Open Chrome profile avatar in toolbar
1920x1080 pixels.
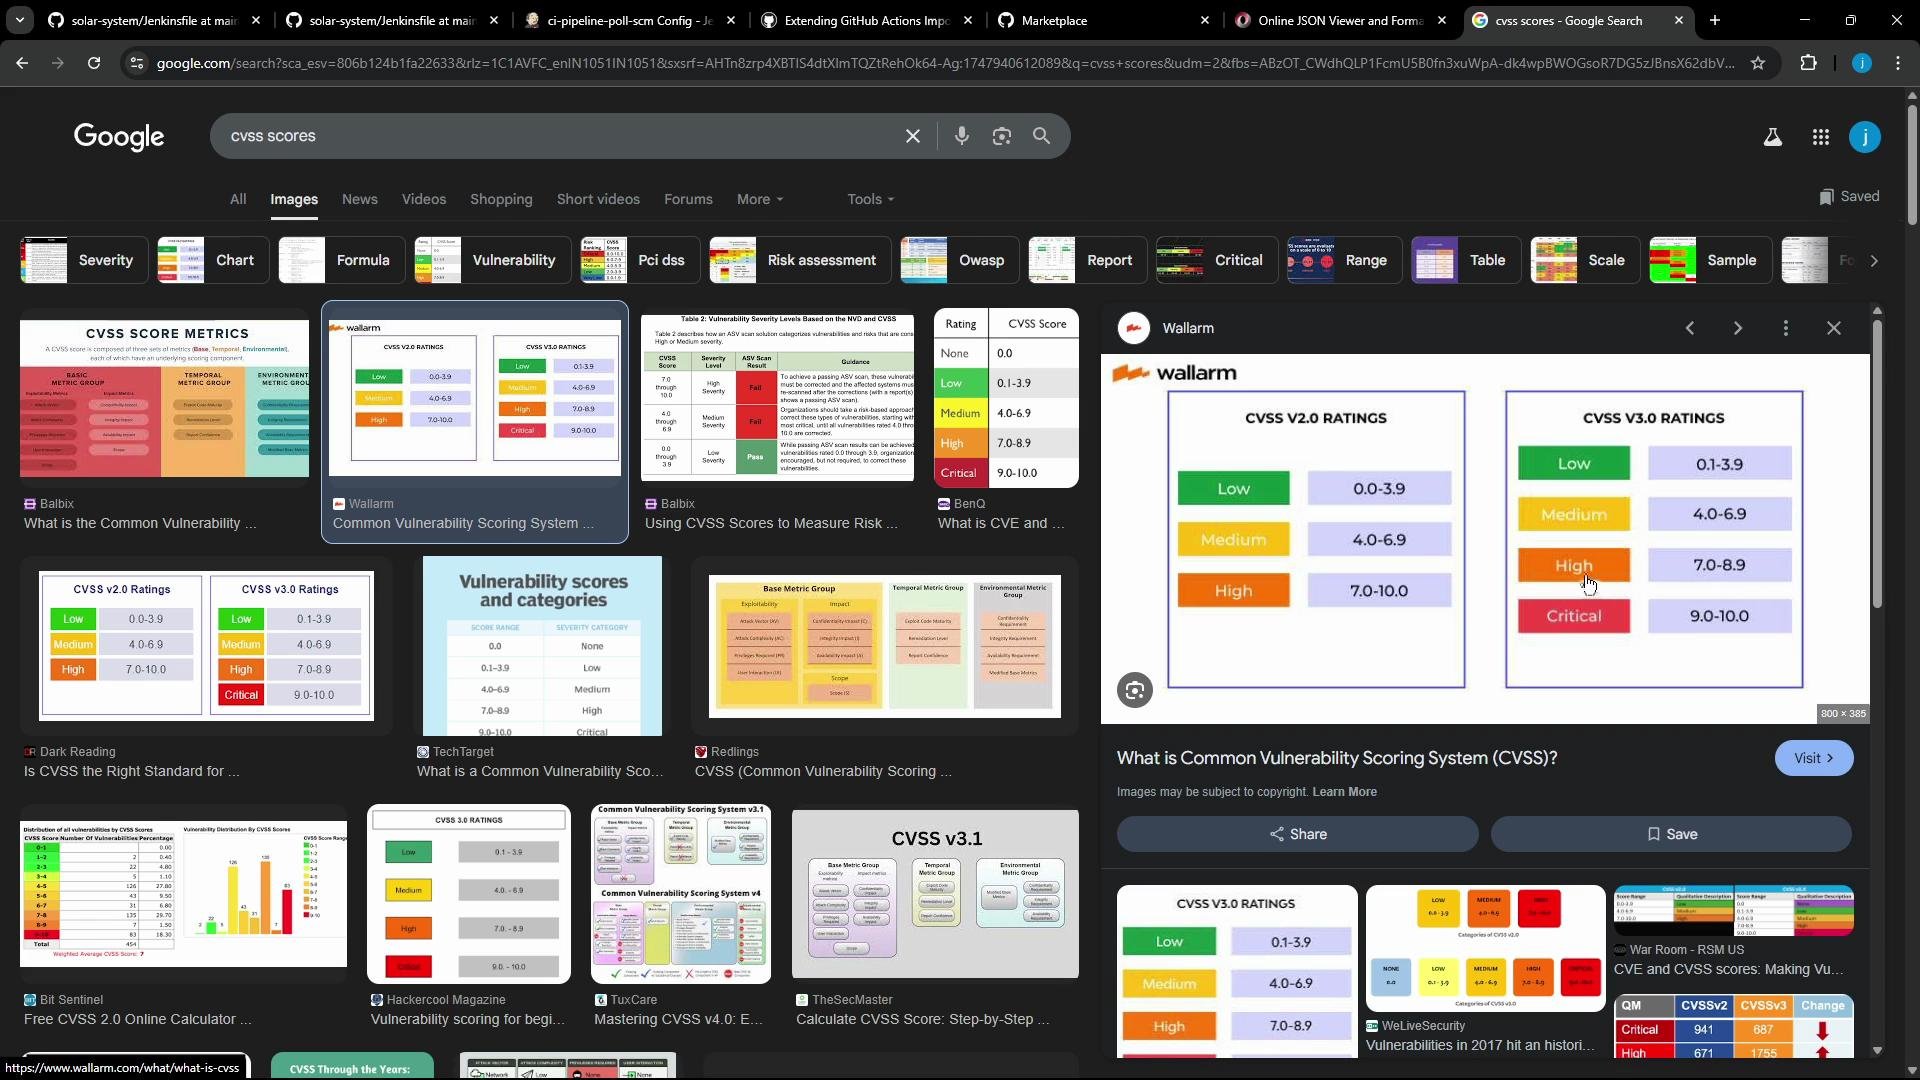(1861, 63)
